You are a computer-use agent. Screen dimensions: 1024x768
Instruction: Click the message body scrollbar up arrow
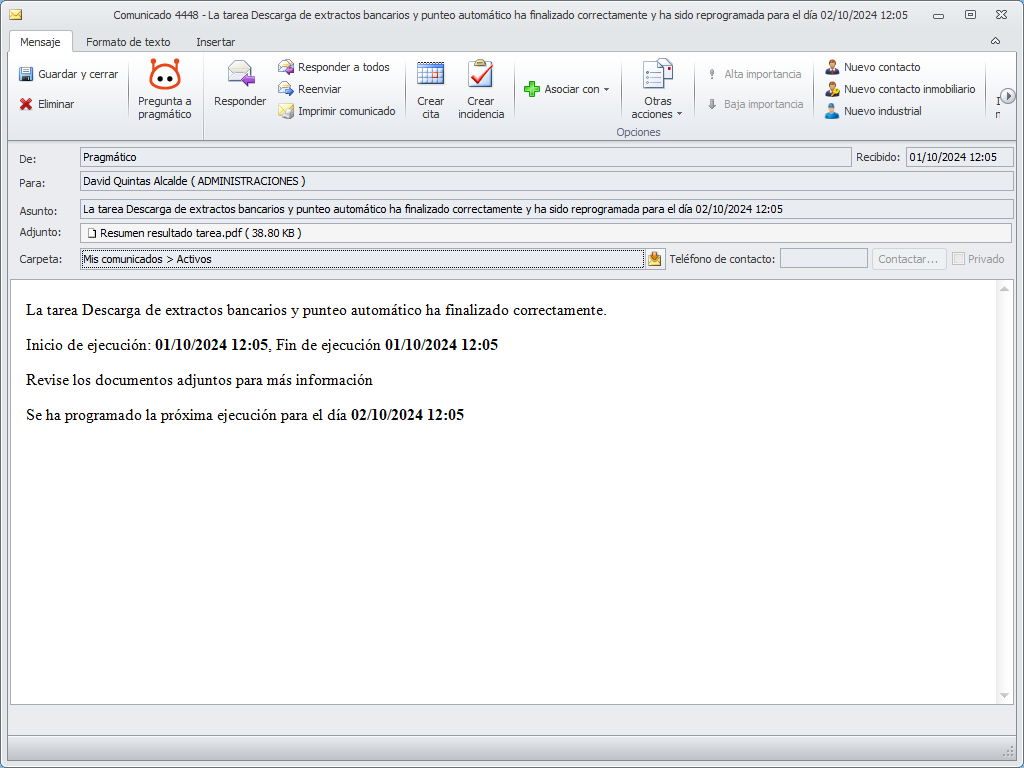[1004, 289]
